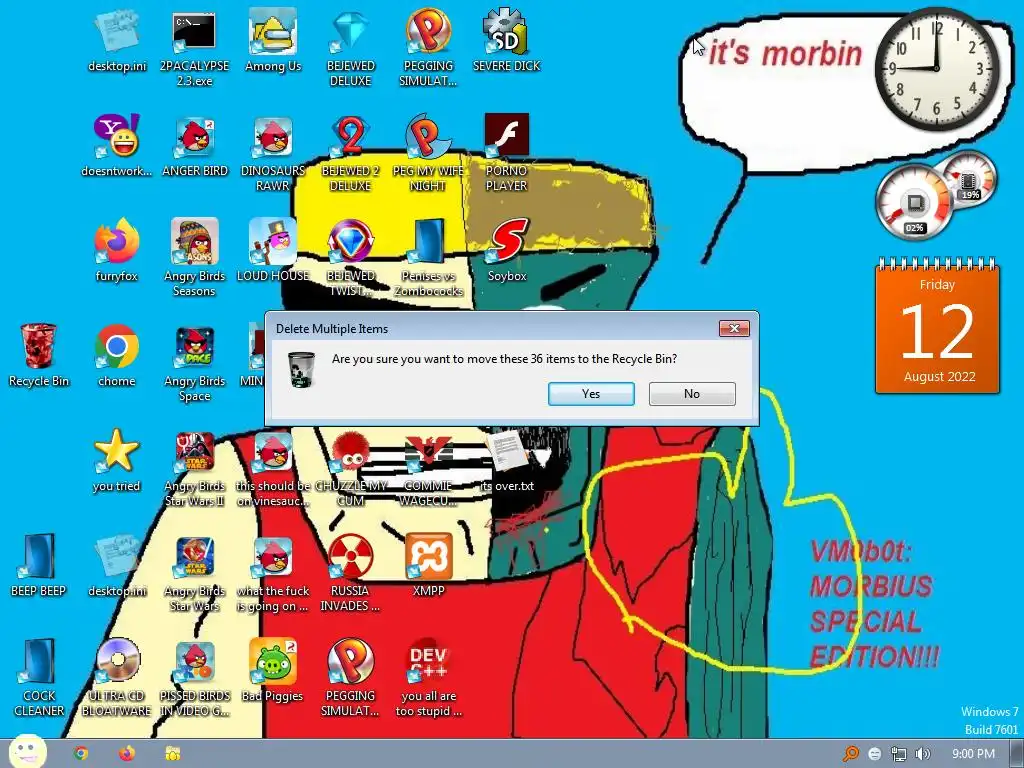Viewport: 1024px width, 768px height.
Task: Select the what is going on... Angry Birds icon
Action: coord(273,573)
